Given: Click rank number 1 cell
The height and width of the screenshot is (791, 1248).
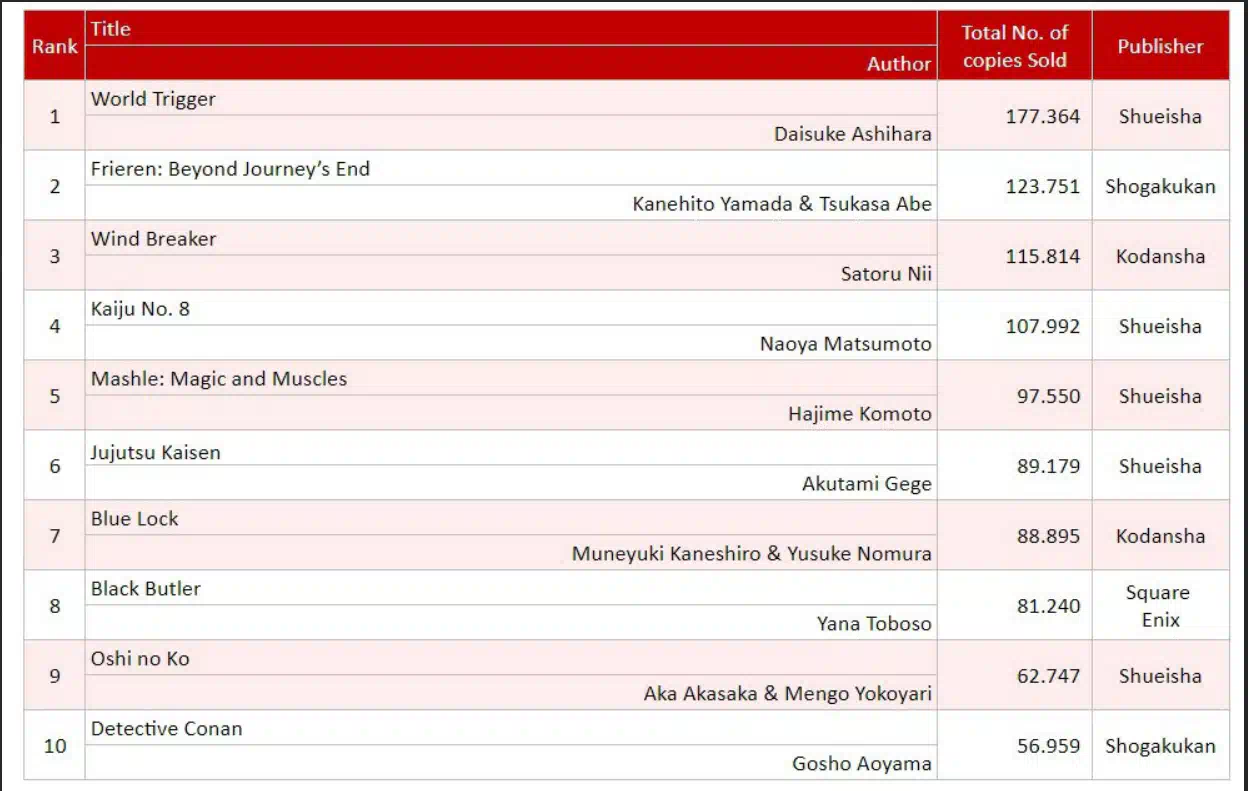Looking at the screenshot, I should (54, 116).
